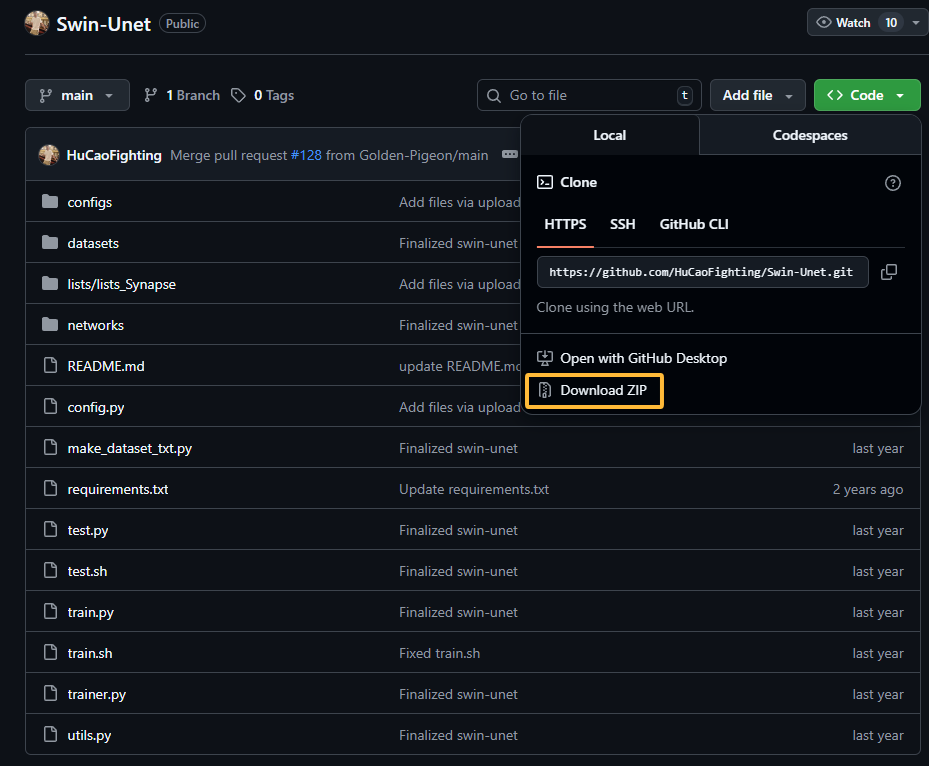This screenshot has width=929, height=766.
Task: Collapse the green Code dropdown button
Action: click(x=867, y=95)
